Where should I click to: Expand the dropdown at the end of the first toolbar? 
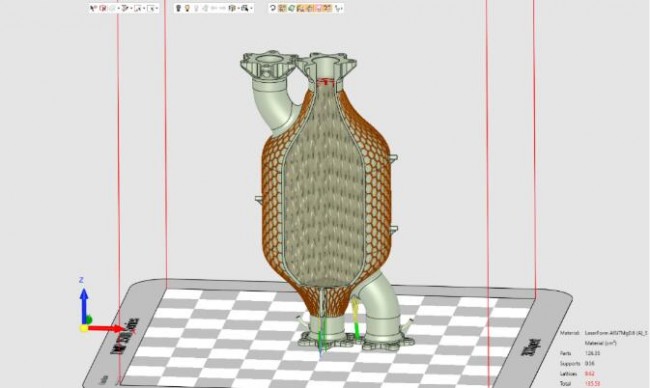[x=158, y=8]
